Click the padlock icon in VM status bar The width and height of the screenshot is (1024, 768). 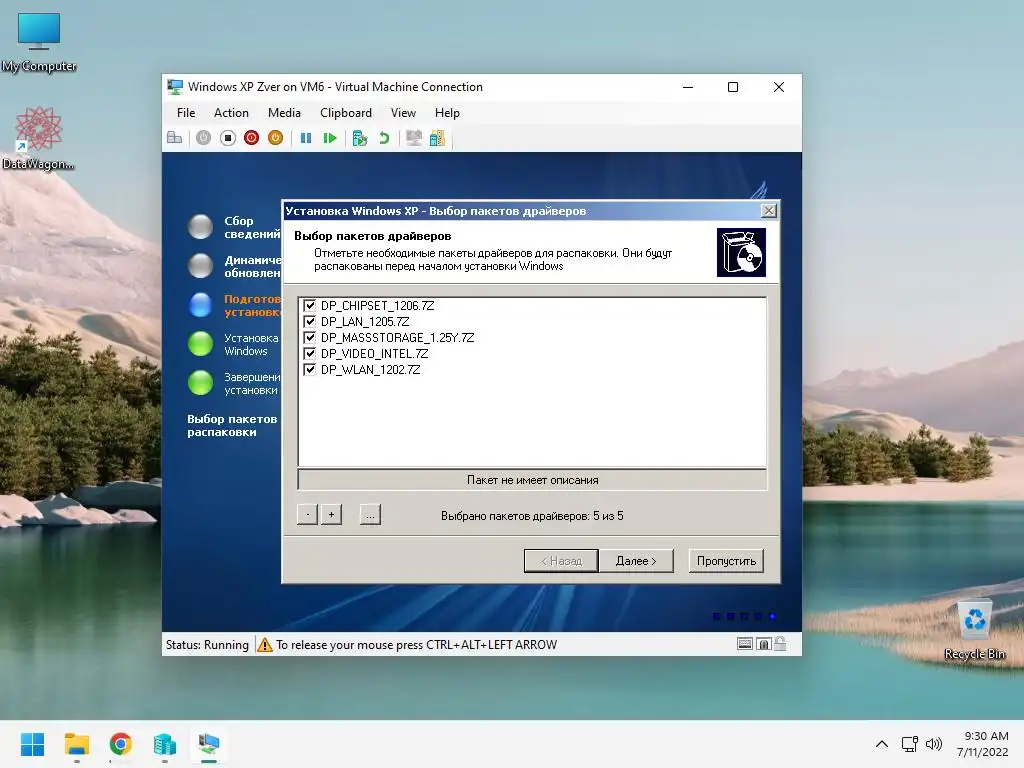coord(780,644)
